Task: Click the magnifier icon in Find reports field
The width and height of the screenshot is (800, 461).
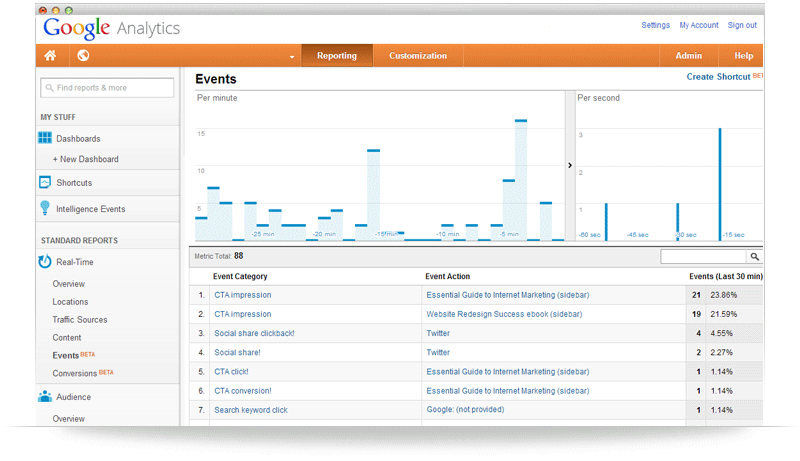Action: click(x=49, y=88)
